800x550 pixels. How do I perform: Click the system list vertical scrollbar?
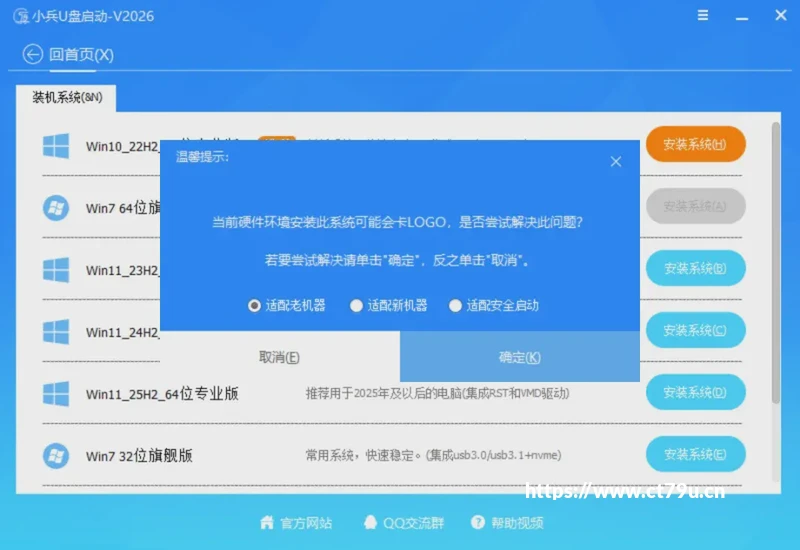pyautogui.click(x=776, y=263)
